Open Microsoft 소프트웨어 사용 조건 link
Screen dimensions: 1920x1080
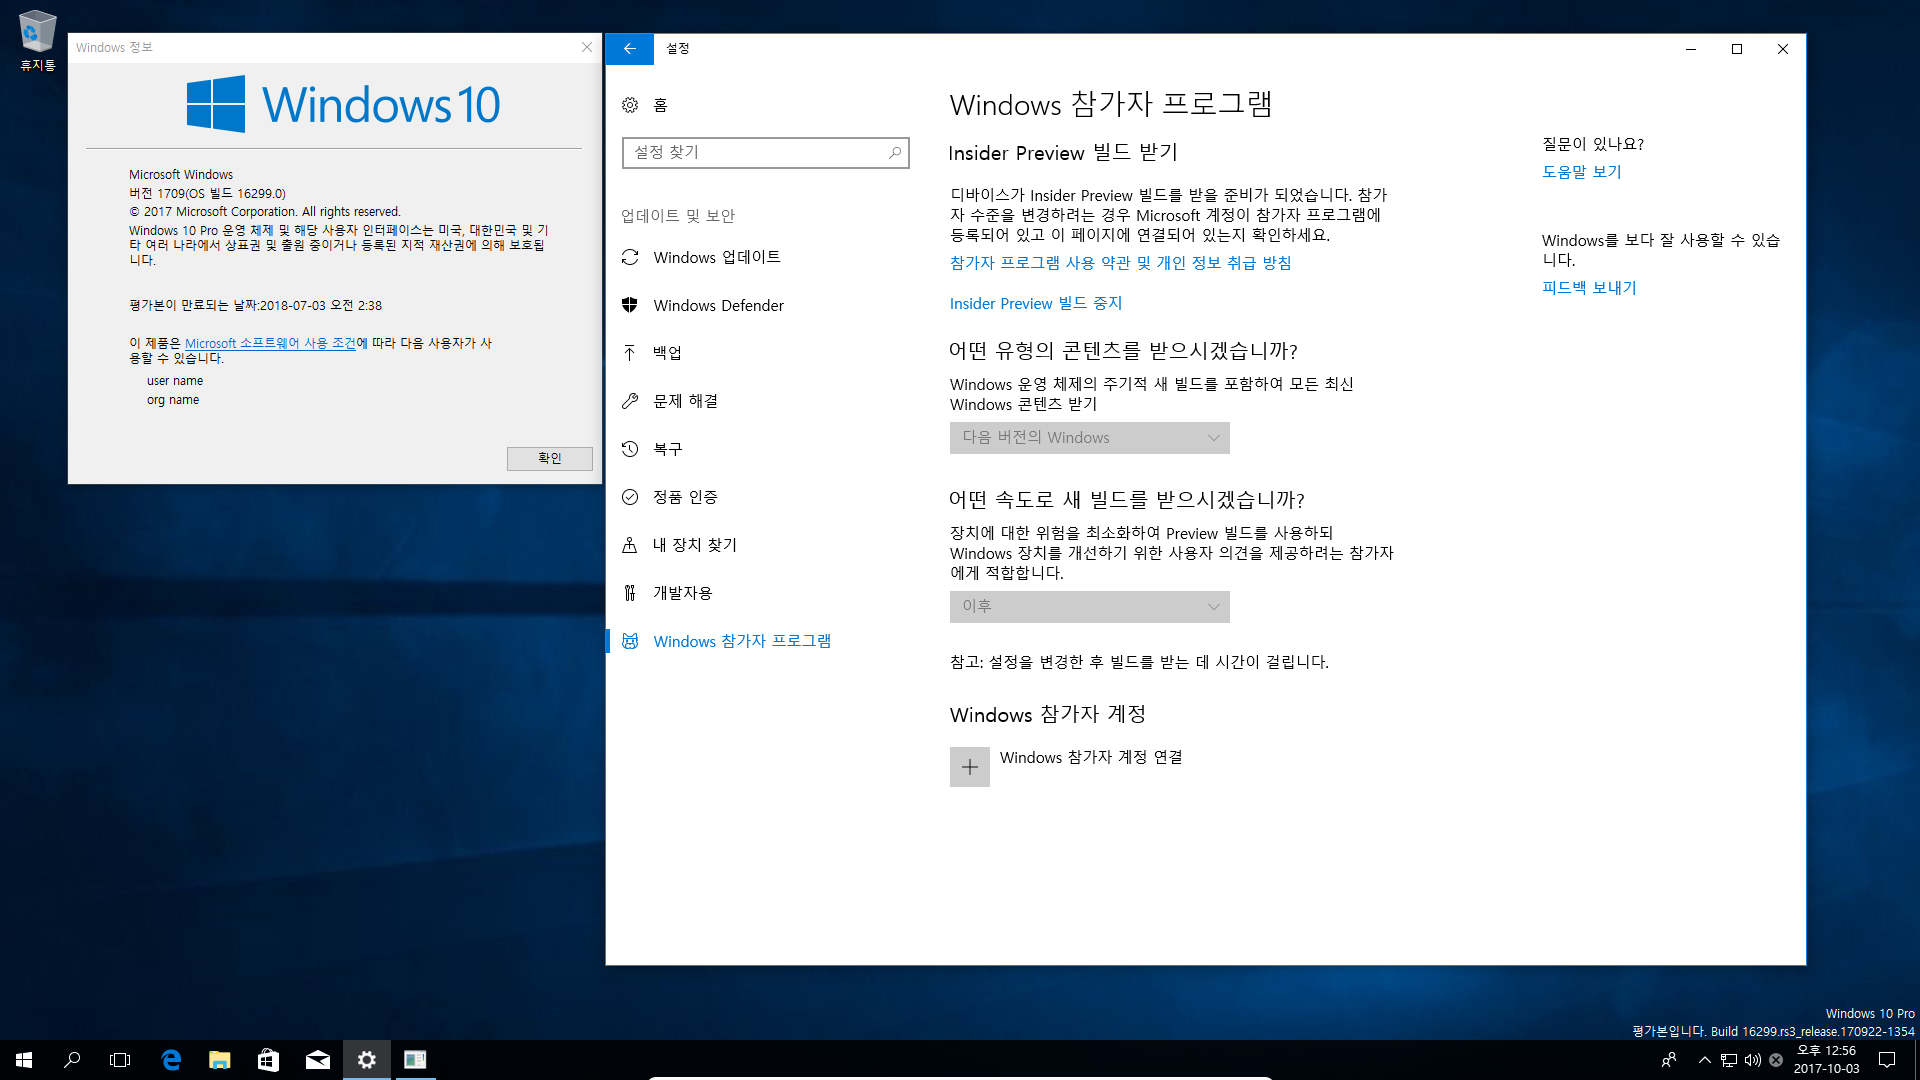tap(270, 343)
